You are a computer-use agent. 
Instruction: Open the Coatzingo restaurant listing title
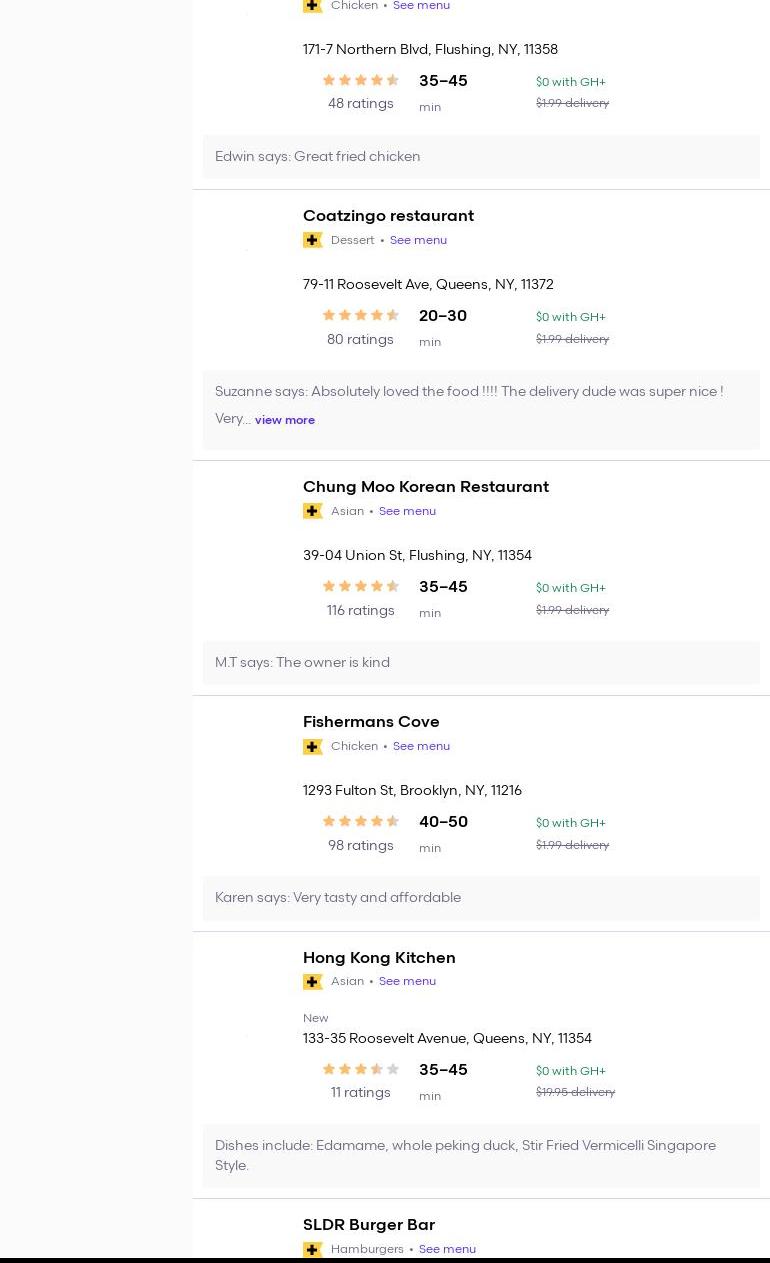pos(388,216)
